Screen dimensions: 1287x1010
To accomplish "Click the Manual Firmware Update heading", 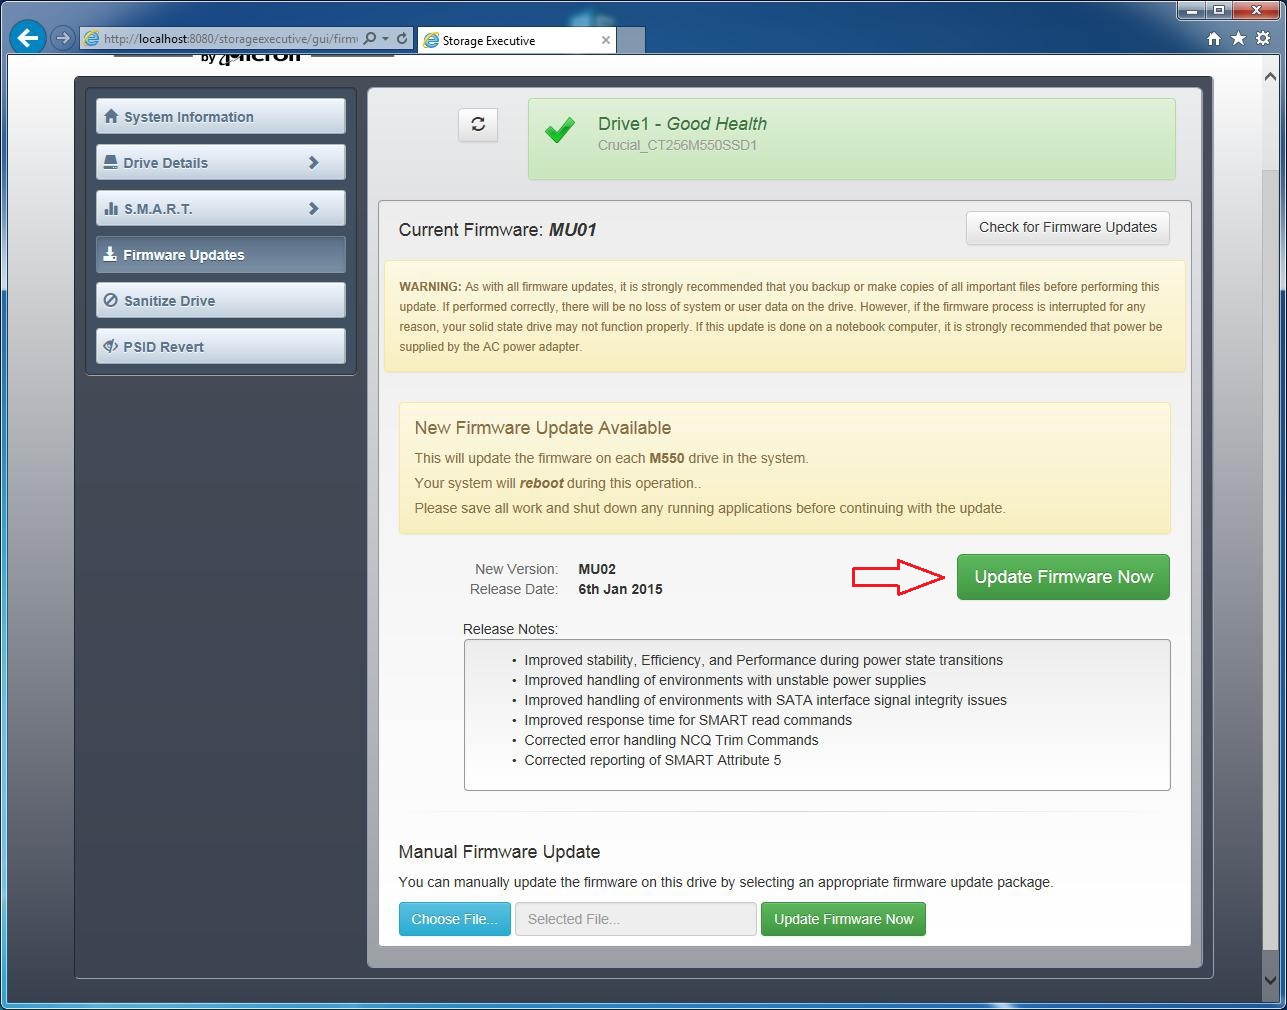I will [499, 852].
